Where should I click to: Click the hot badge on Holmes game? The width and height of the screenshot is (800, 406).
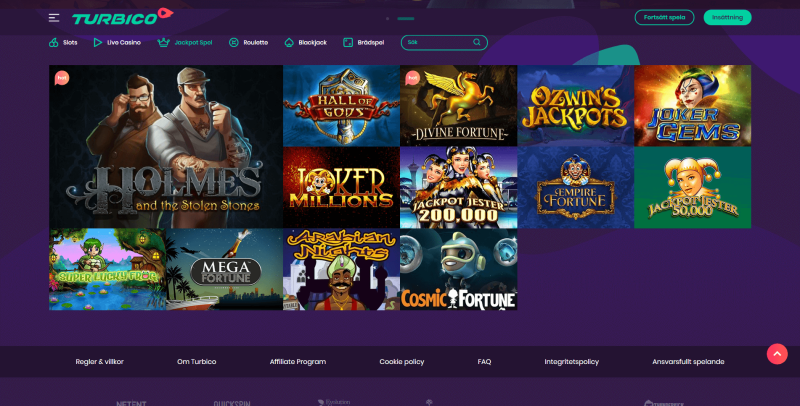coord(62,78)
